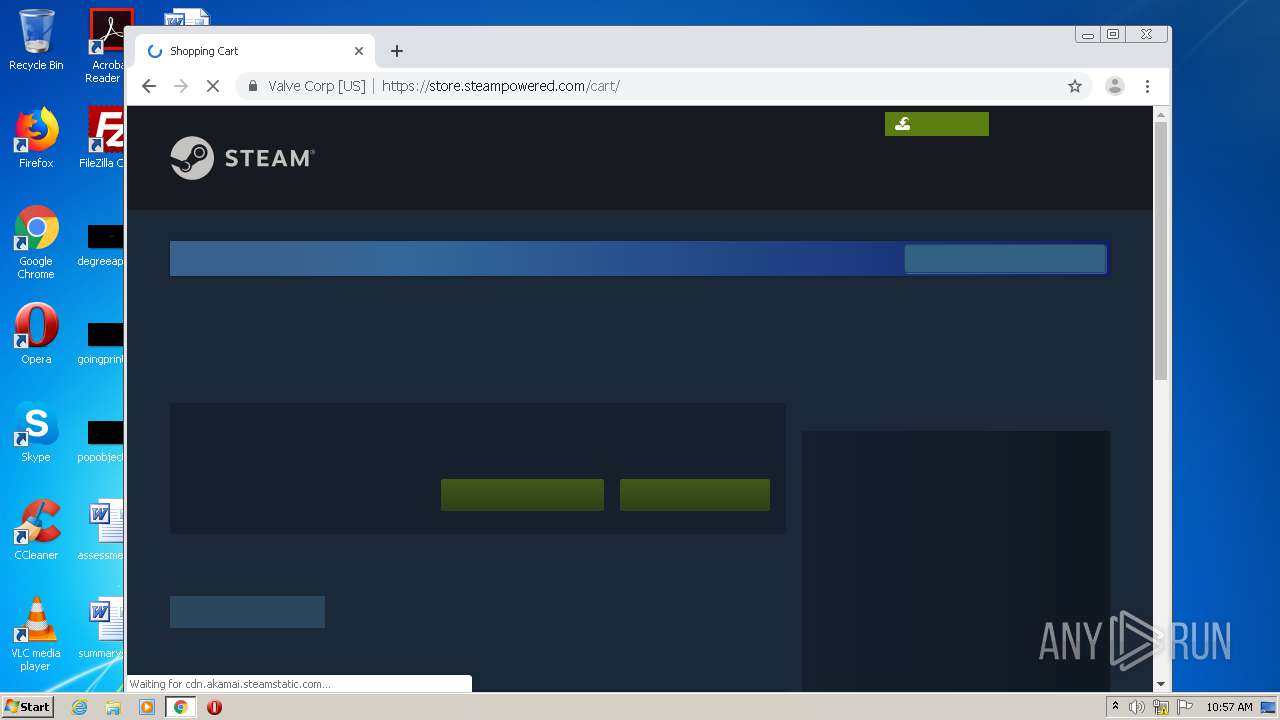The width and height of the screenshot is (1280, 720).
Task: Stop loading the page with the X button
Action: 212,86
